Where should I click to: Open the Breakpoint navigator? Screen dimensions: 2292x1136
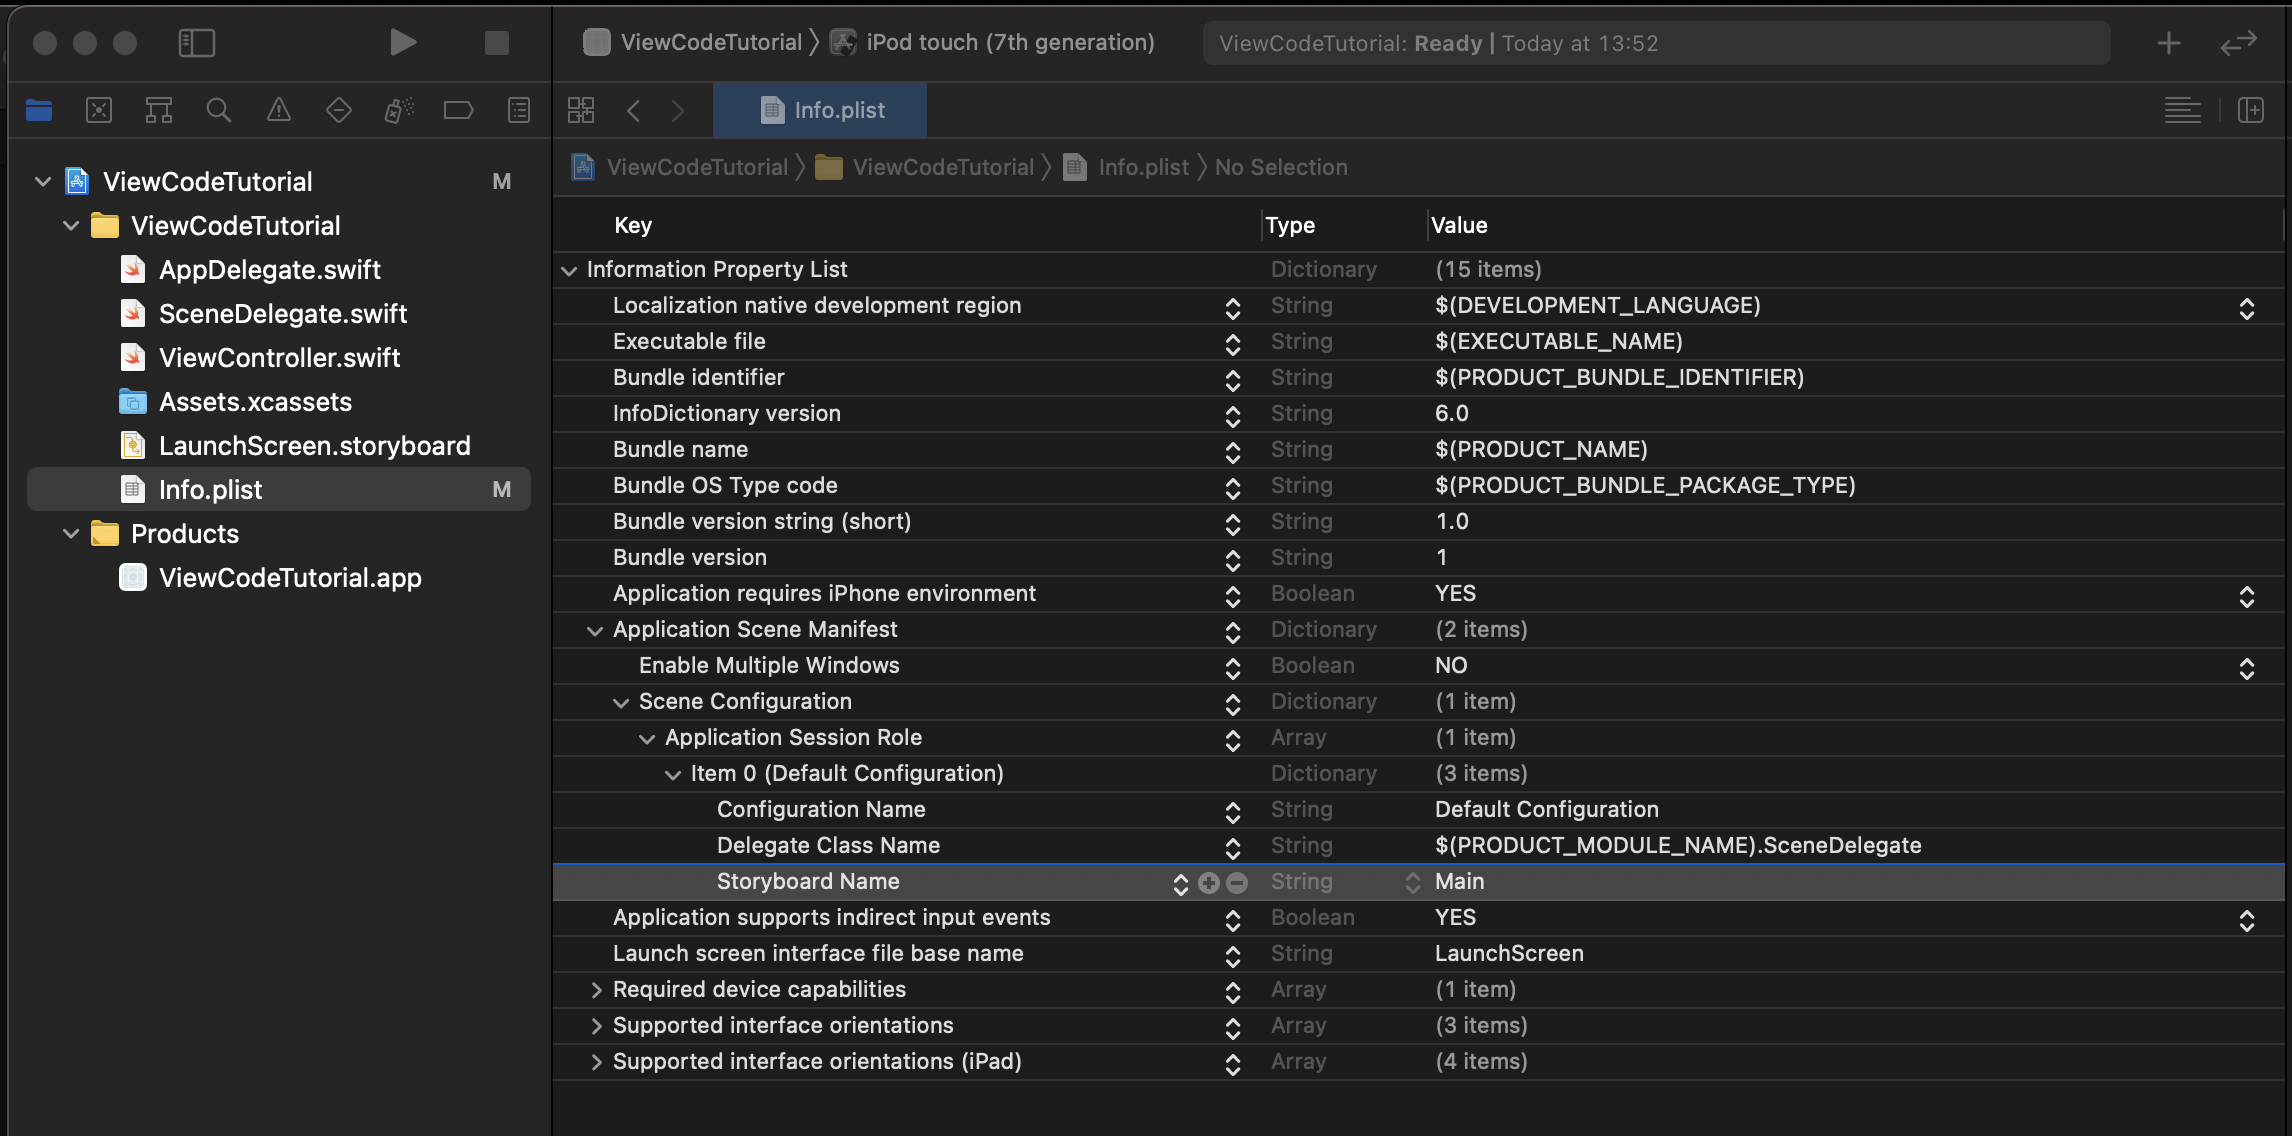[459, 110]
